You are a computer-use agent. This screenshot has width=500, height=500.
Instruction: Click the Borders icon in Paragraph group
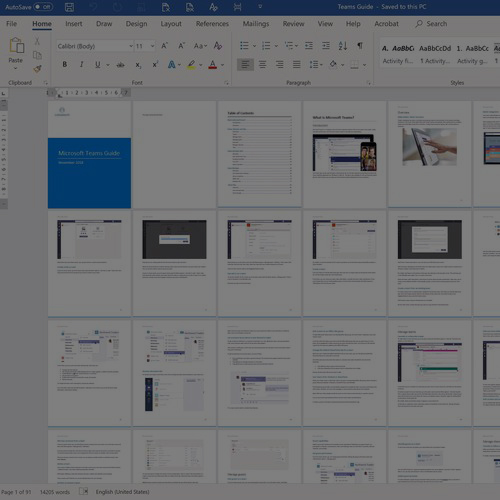[354, 65]
